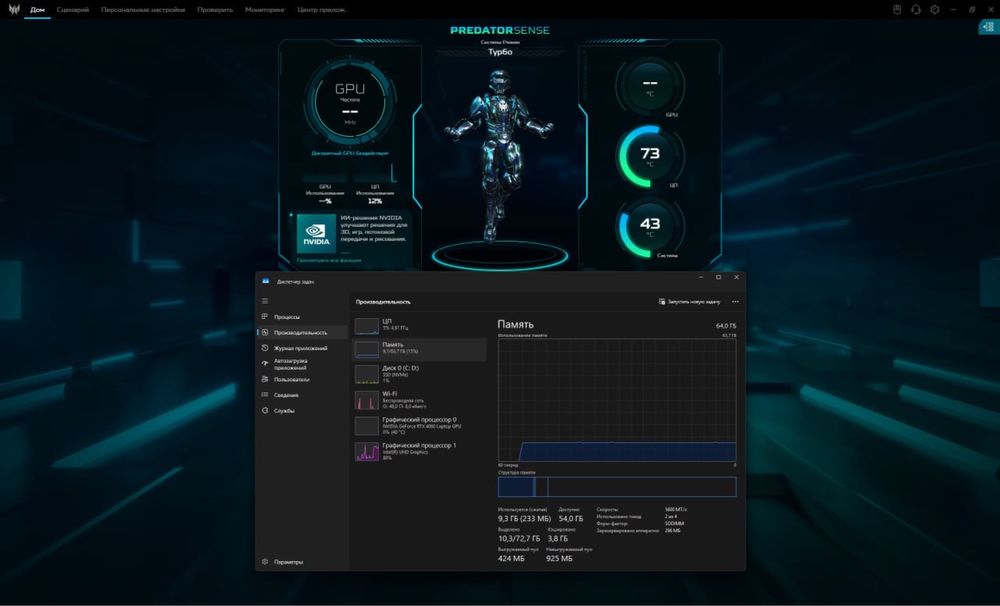Click the Просмотреть все функции link
Image resolution: width=1000 pixels, height=606 pixels.
coord(329,260)
